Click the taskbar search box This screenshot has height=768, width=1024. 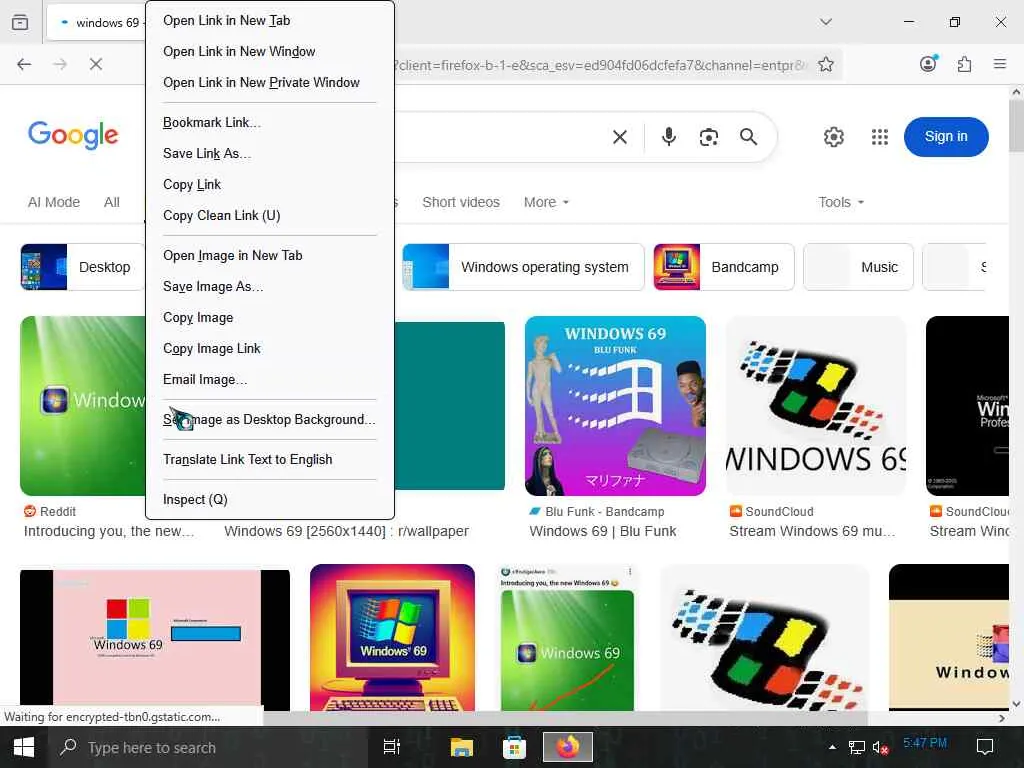[x=212, y=747]
